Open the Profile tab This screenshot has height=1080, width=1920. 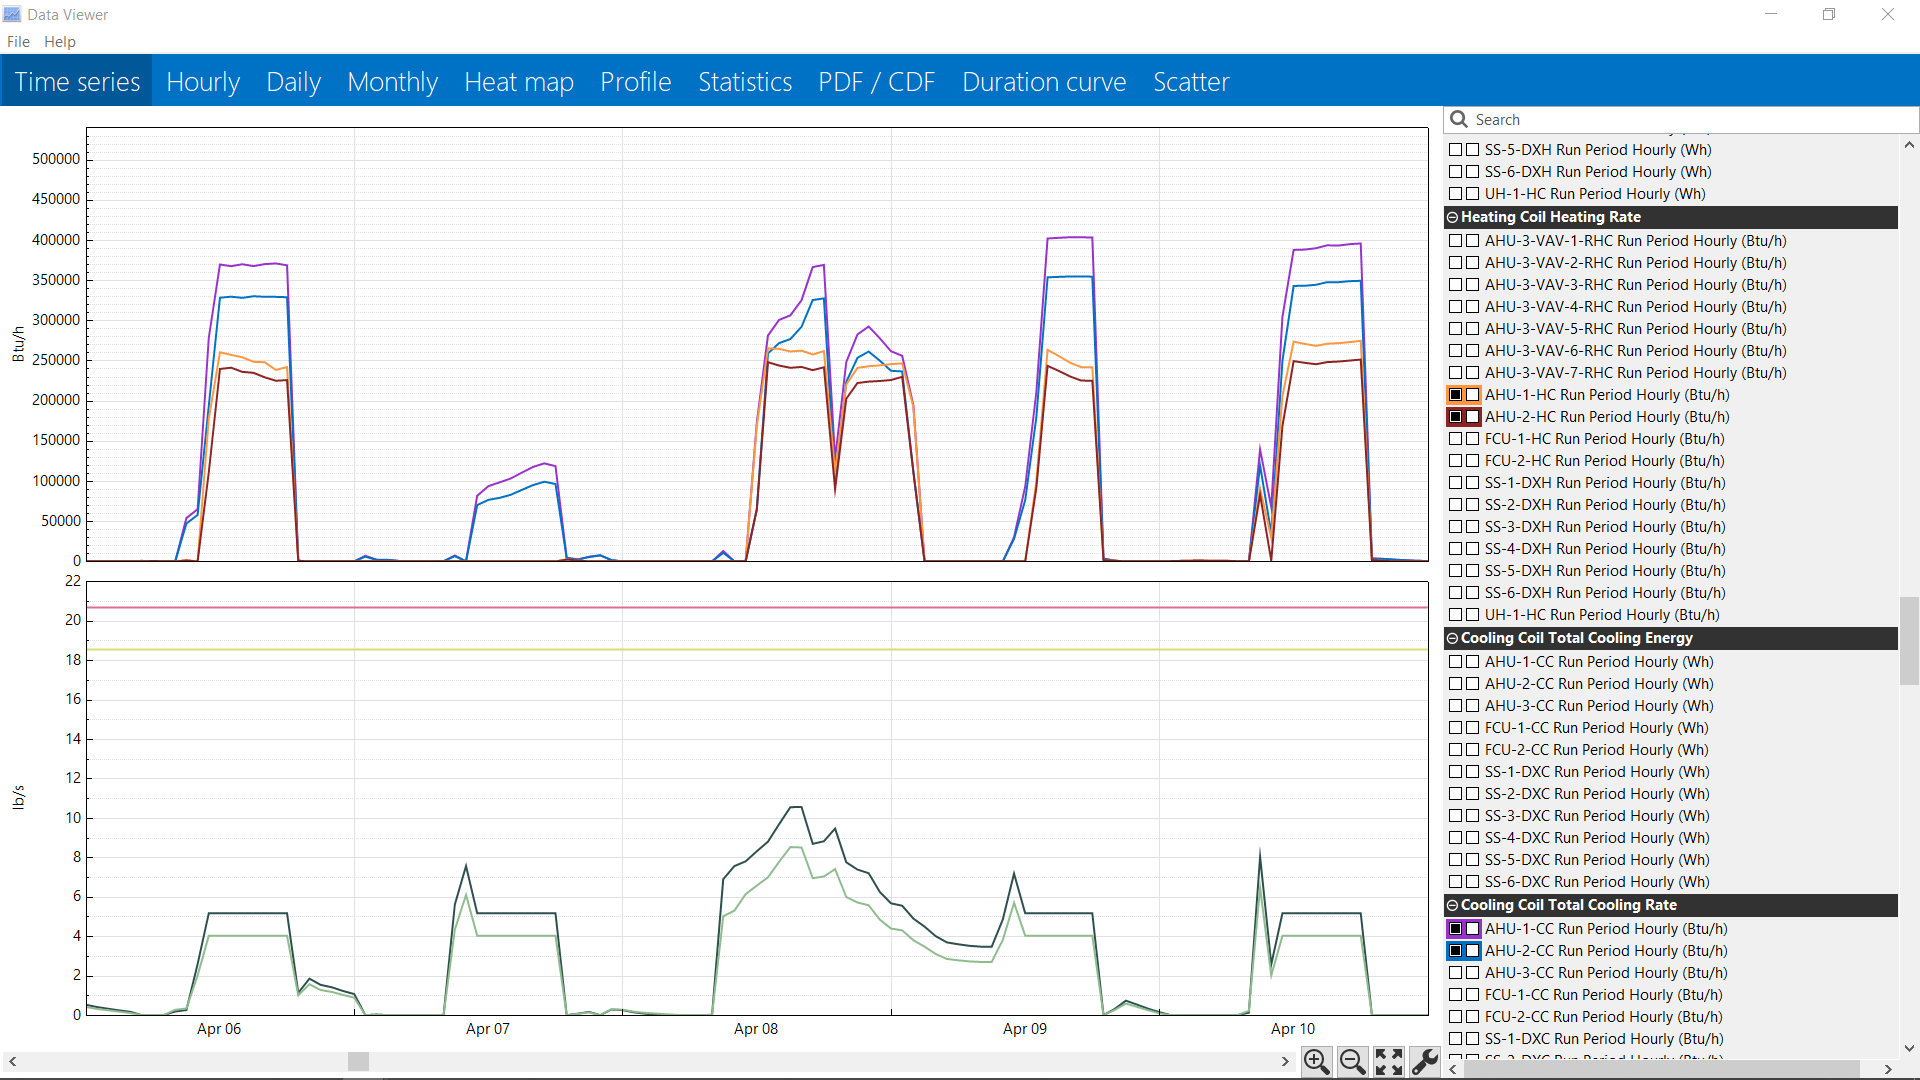636,81
